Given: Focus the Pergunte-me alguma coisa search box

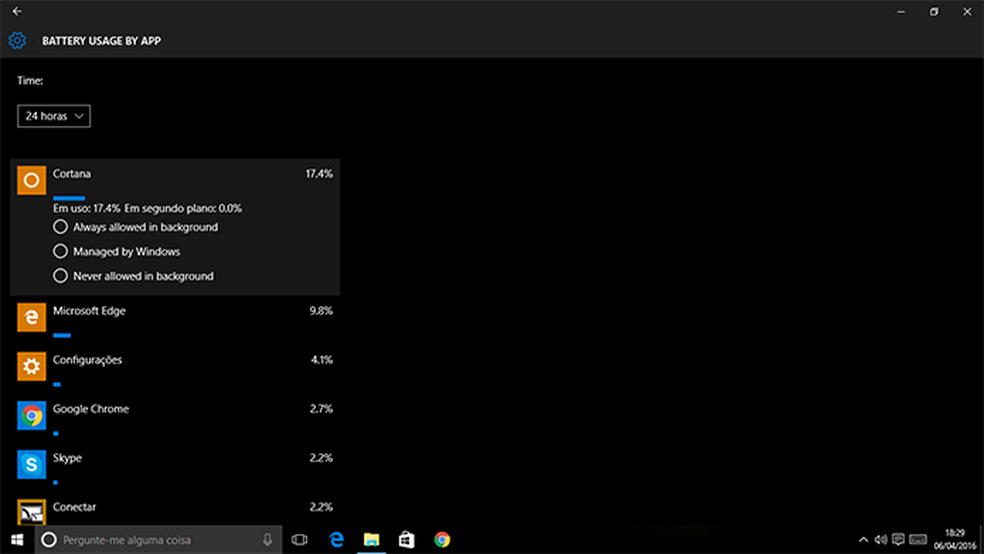Looking at the screenshot, I should (158, 540).
